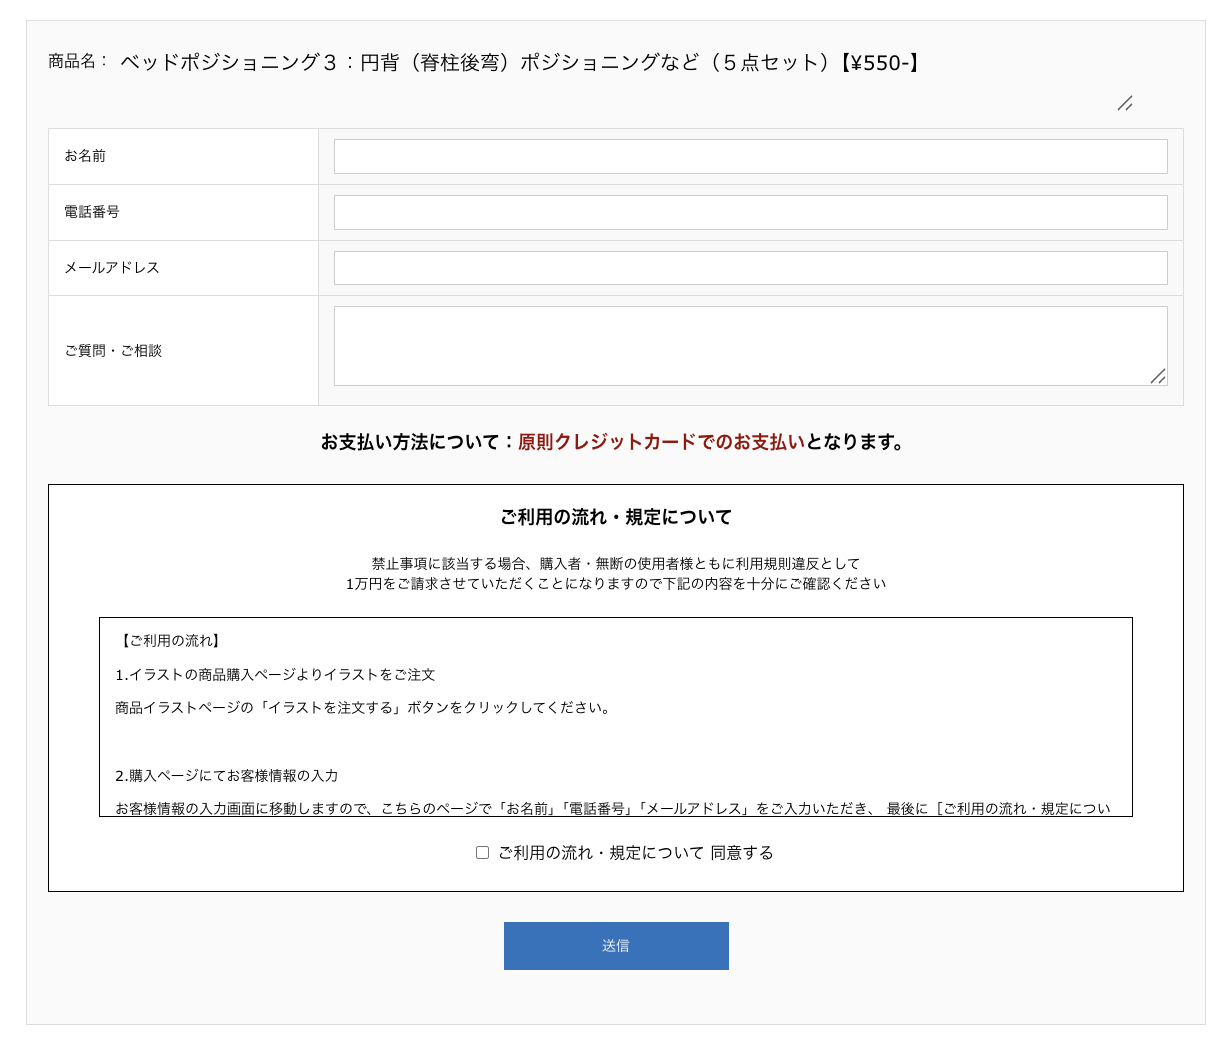Click into the 電話番号 input field
This screenshot has height=1050, width=1232.
(750, 213)
